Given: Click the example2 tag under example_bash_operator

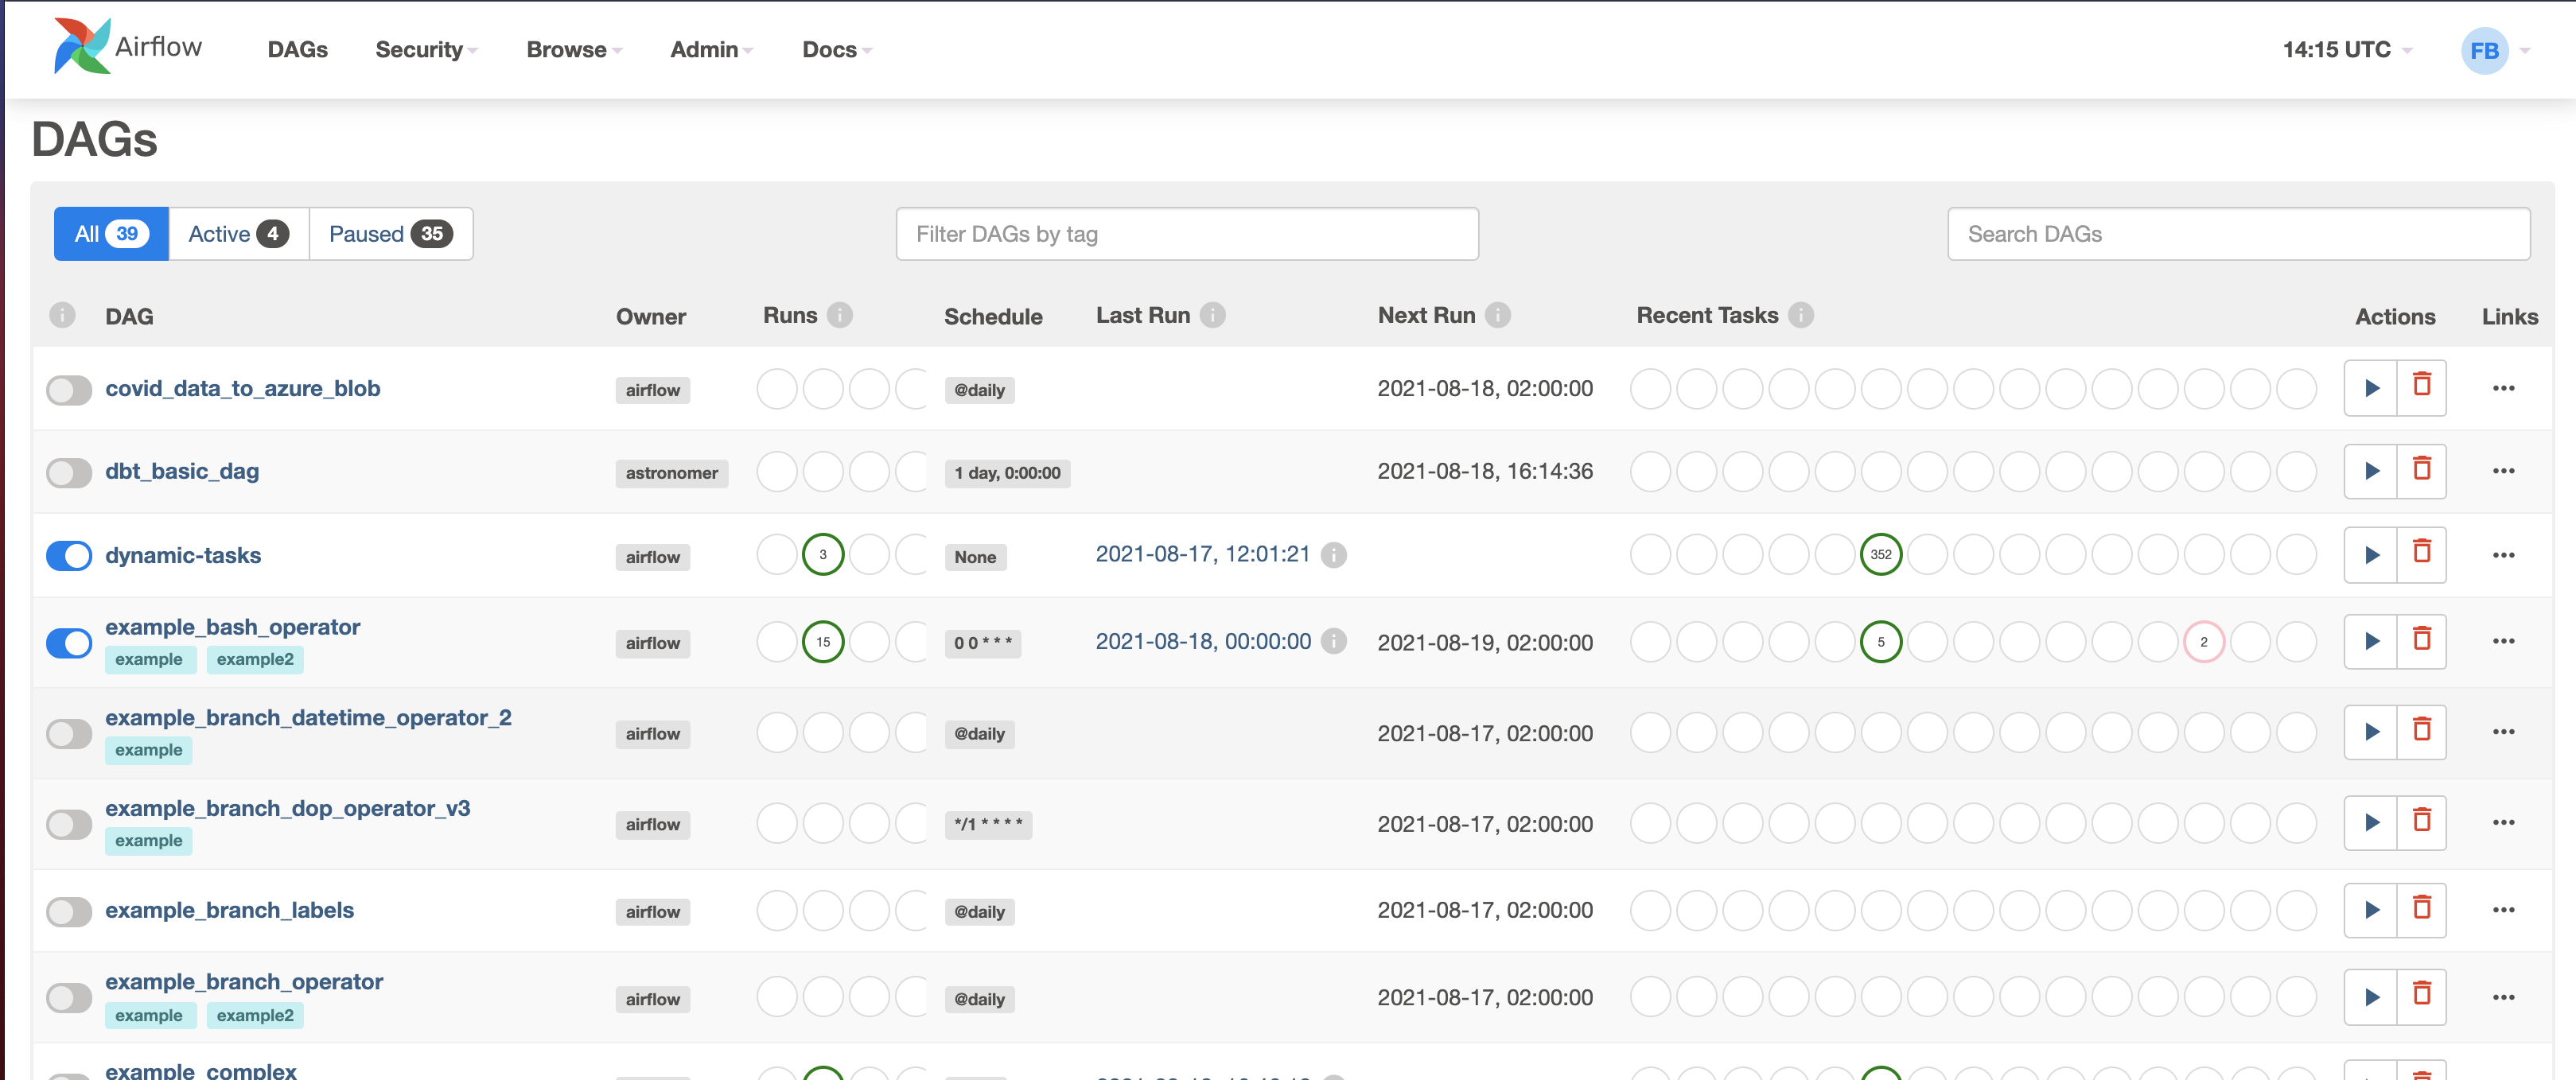Looking at the screenshot, I should 255,659.
